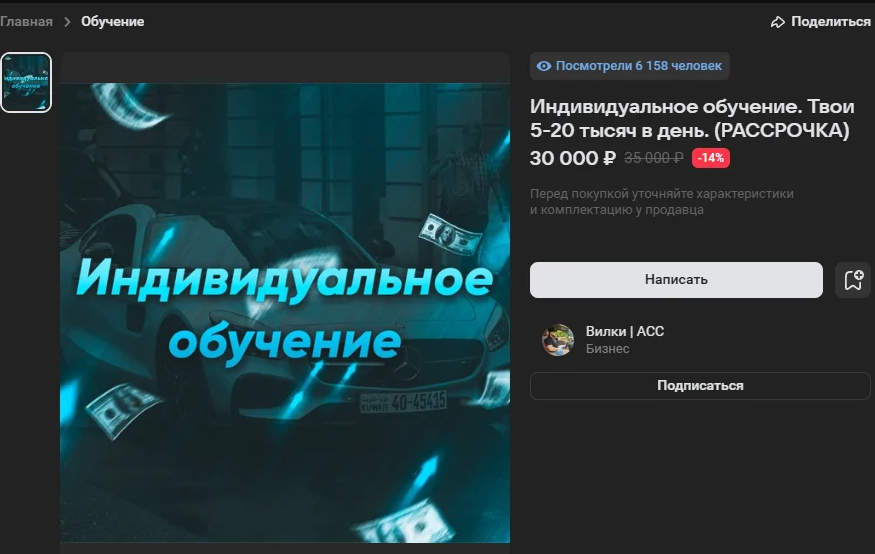Click the Подписаться button
The width and height of the screenshot is (875, 554).
(x=700, y=386)
